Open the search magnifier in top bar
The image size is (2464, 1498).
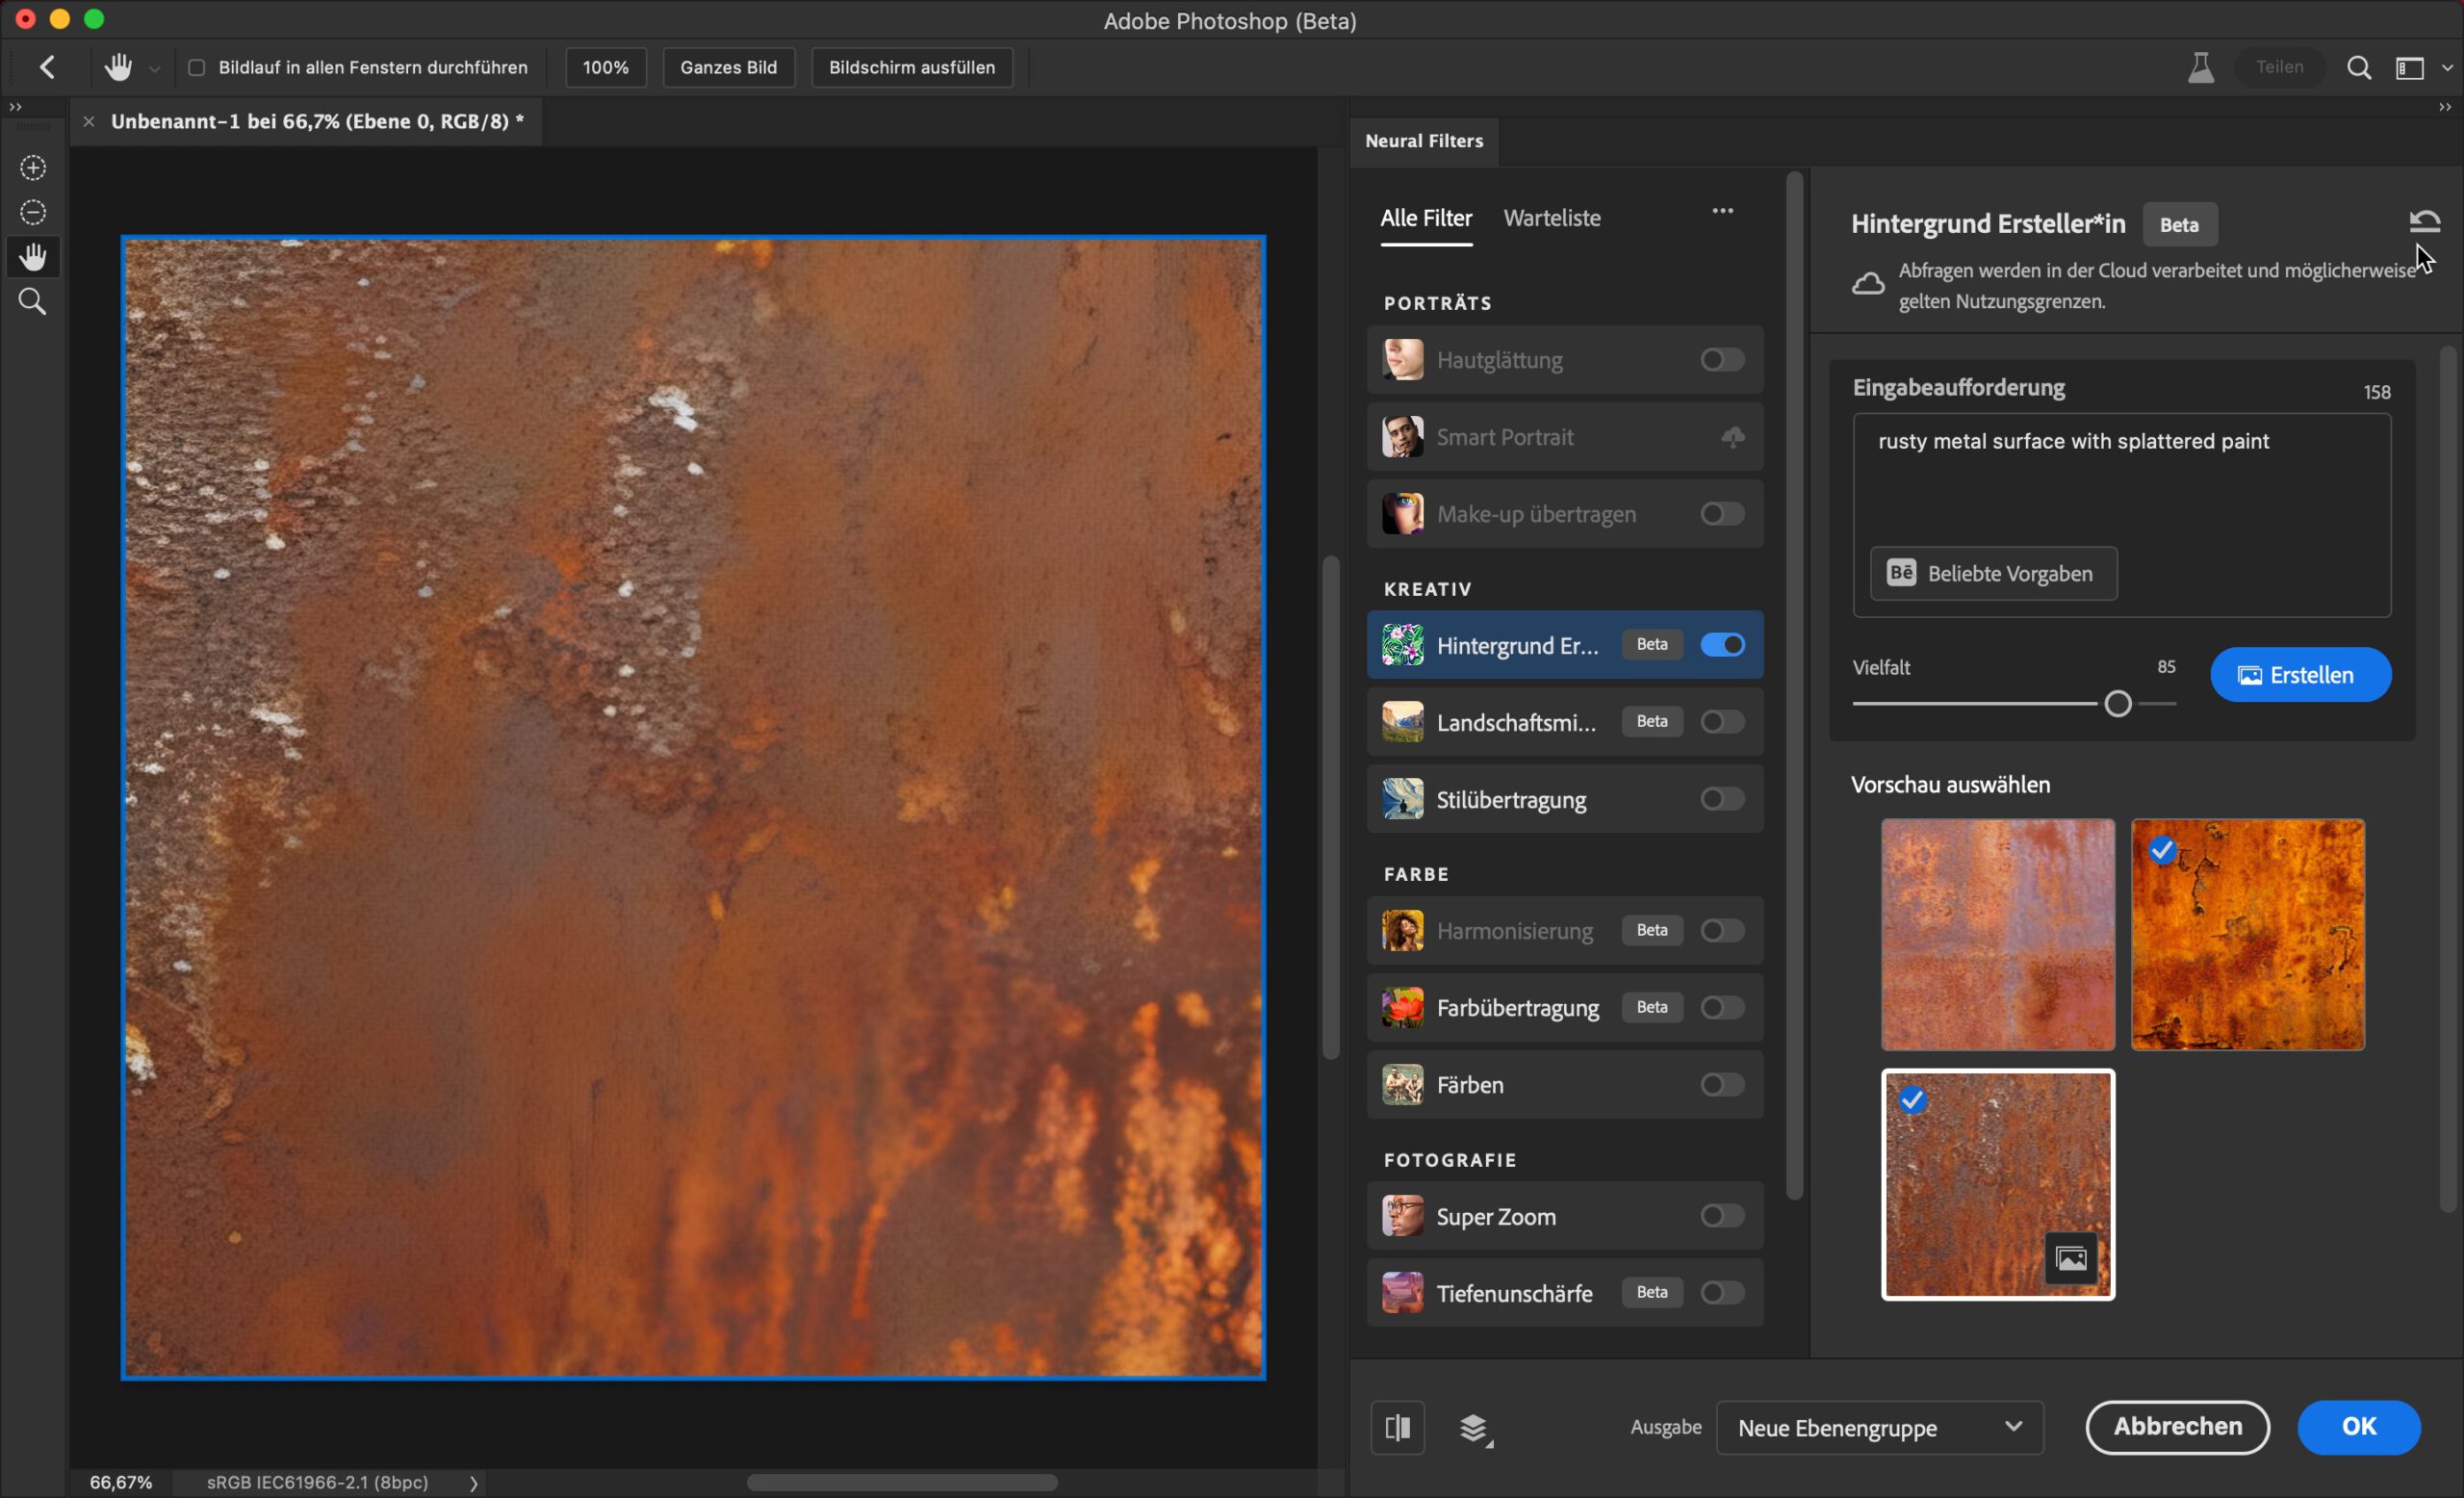(2359, 67)
